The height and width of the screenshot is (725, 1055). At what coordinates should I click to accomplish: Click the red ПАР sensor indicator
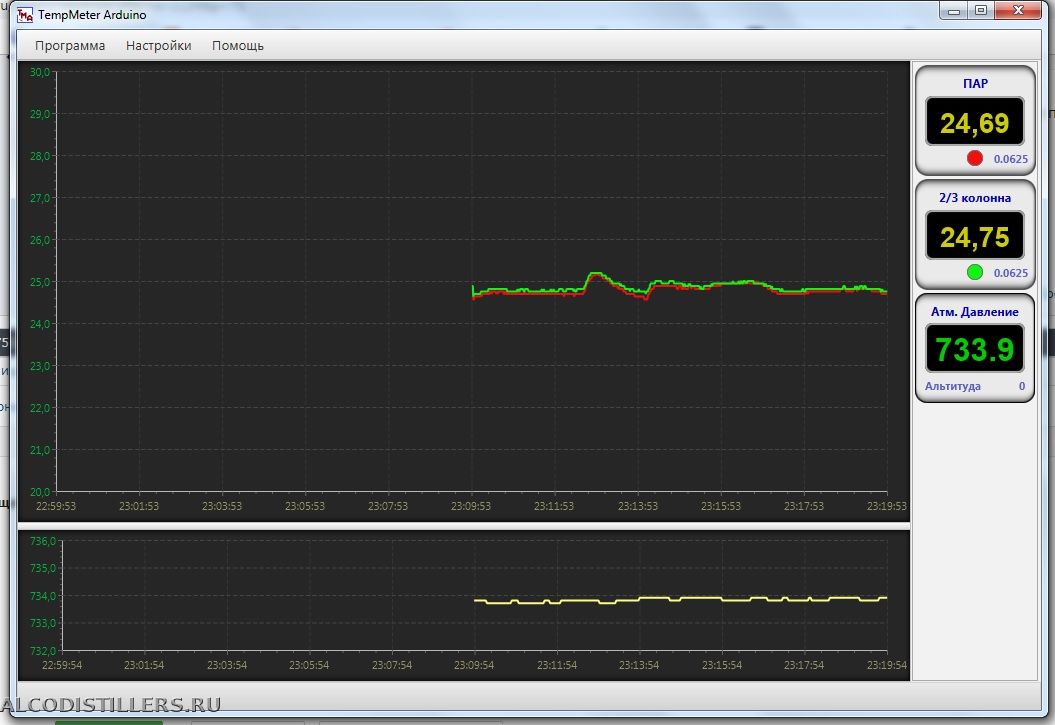974,158
